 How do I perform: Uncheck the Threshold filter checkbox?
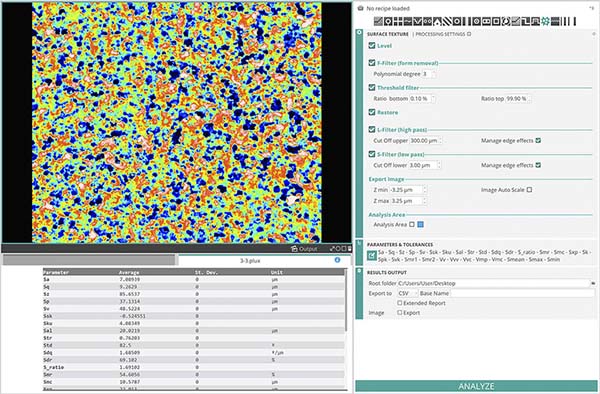tap(372, 88)
